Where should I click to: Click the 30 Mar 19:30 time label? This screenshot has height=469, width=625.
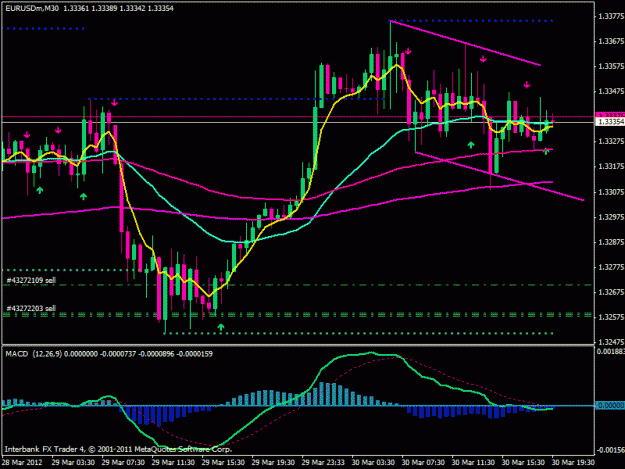(573, 463)
